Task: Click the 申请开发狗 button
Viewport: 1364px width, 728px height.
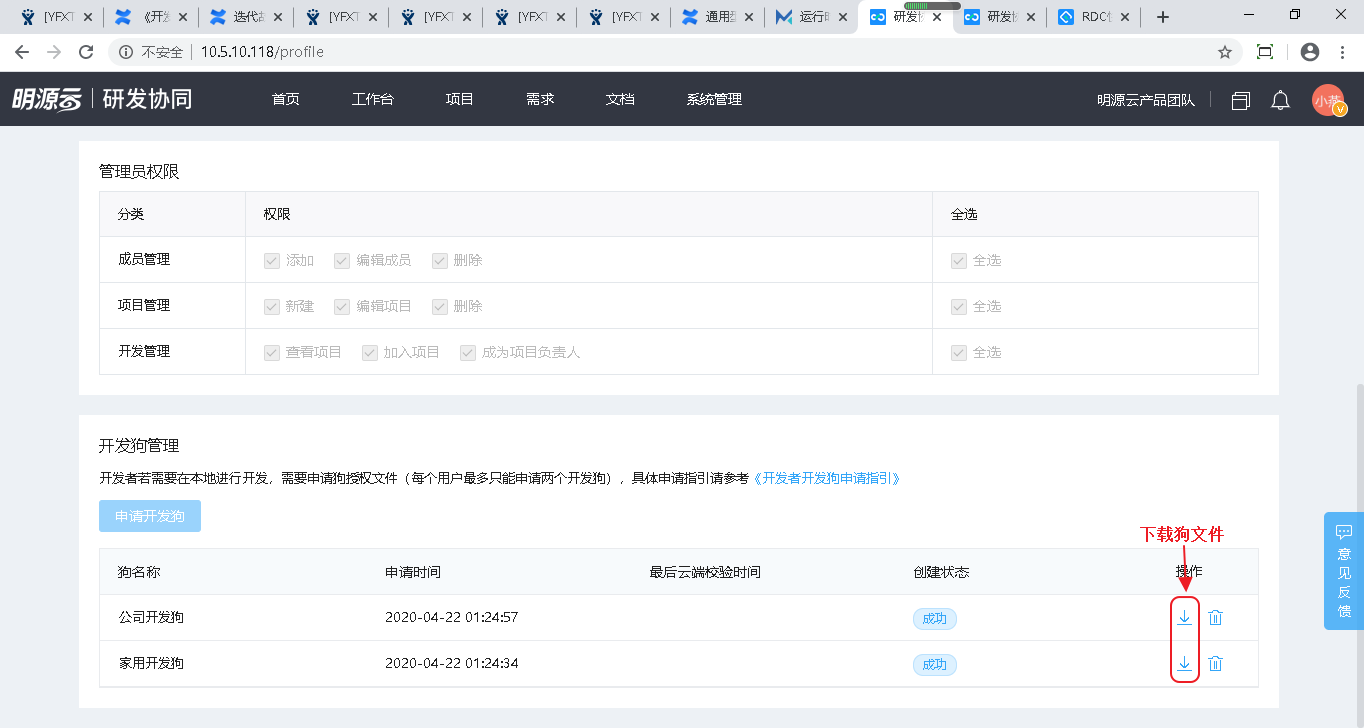Action: tap(150, 516)
